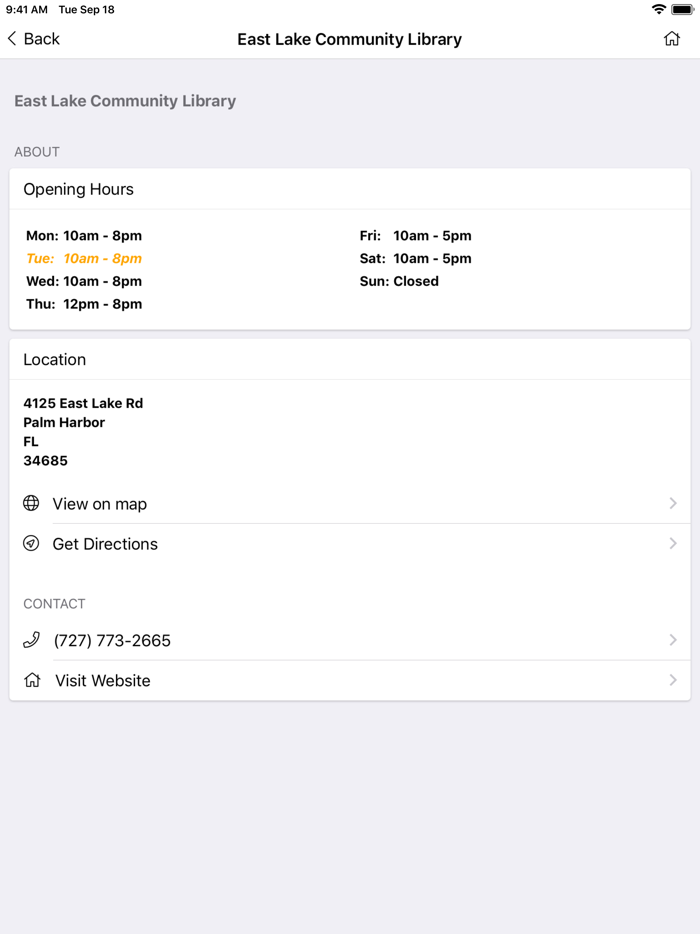Tap the 4125 East Lake Rd address
Screen dimensions: 700x934
(x=83, y=403)
